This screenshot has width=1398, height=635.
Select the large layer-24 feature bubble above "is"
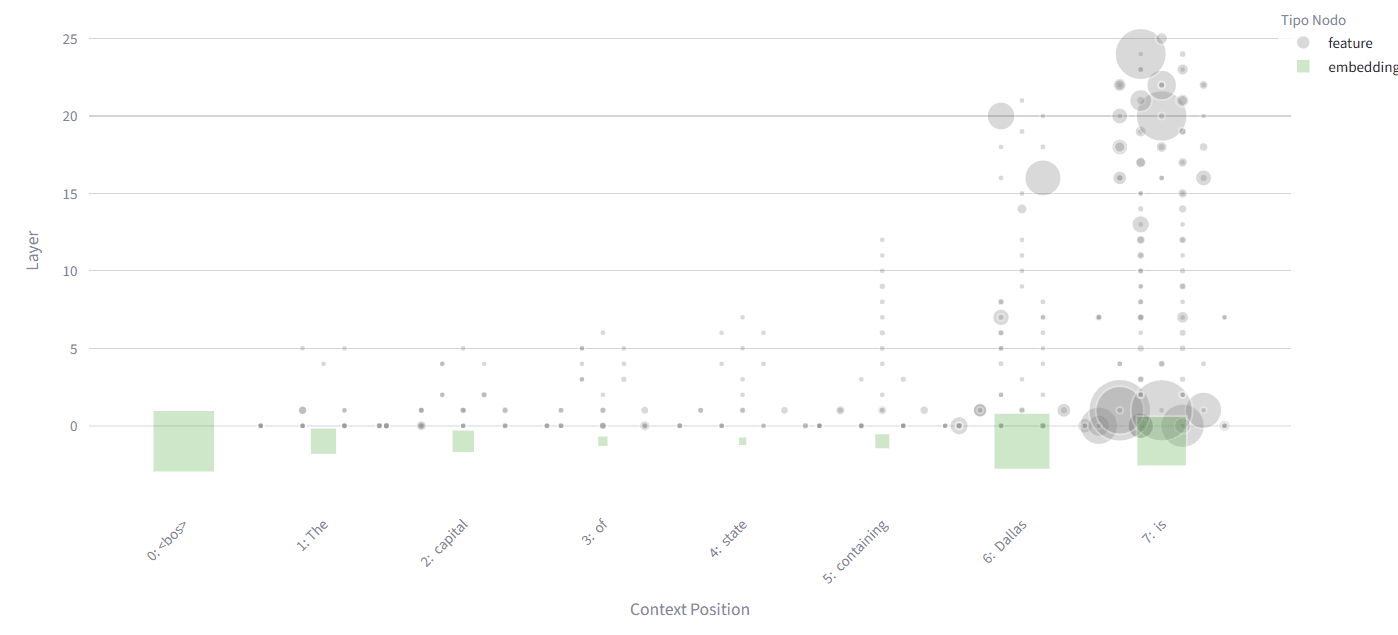[1140, 54]
